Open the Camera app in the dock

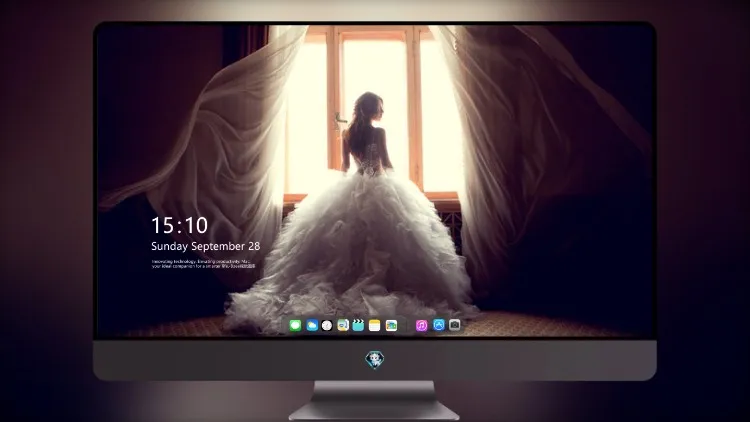(x=455, y=325)
